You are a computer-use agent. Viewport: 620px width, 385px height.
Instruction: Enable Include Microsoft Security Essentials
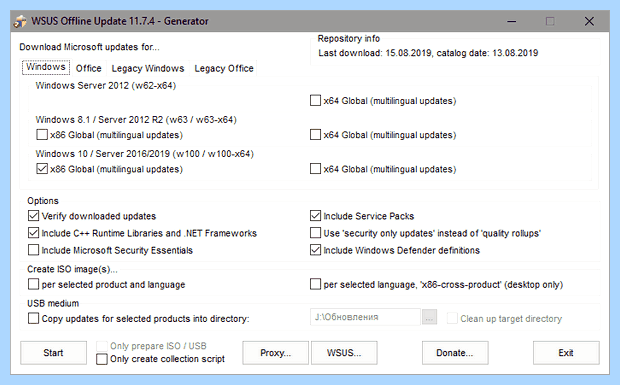(34, 250)
